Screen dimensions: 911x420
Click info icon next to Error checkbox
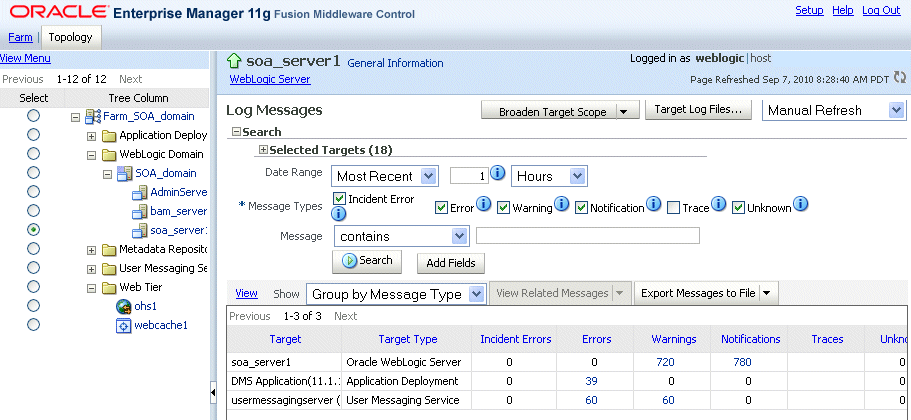pyautogui.click(x=484, y=204)
